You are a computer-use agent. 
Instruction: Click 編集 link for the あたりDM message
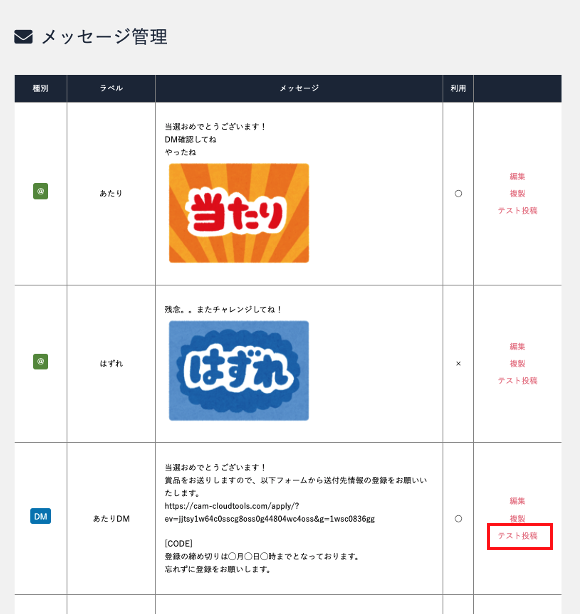(517, 501)
